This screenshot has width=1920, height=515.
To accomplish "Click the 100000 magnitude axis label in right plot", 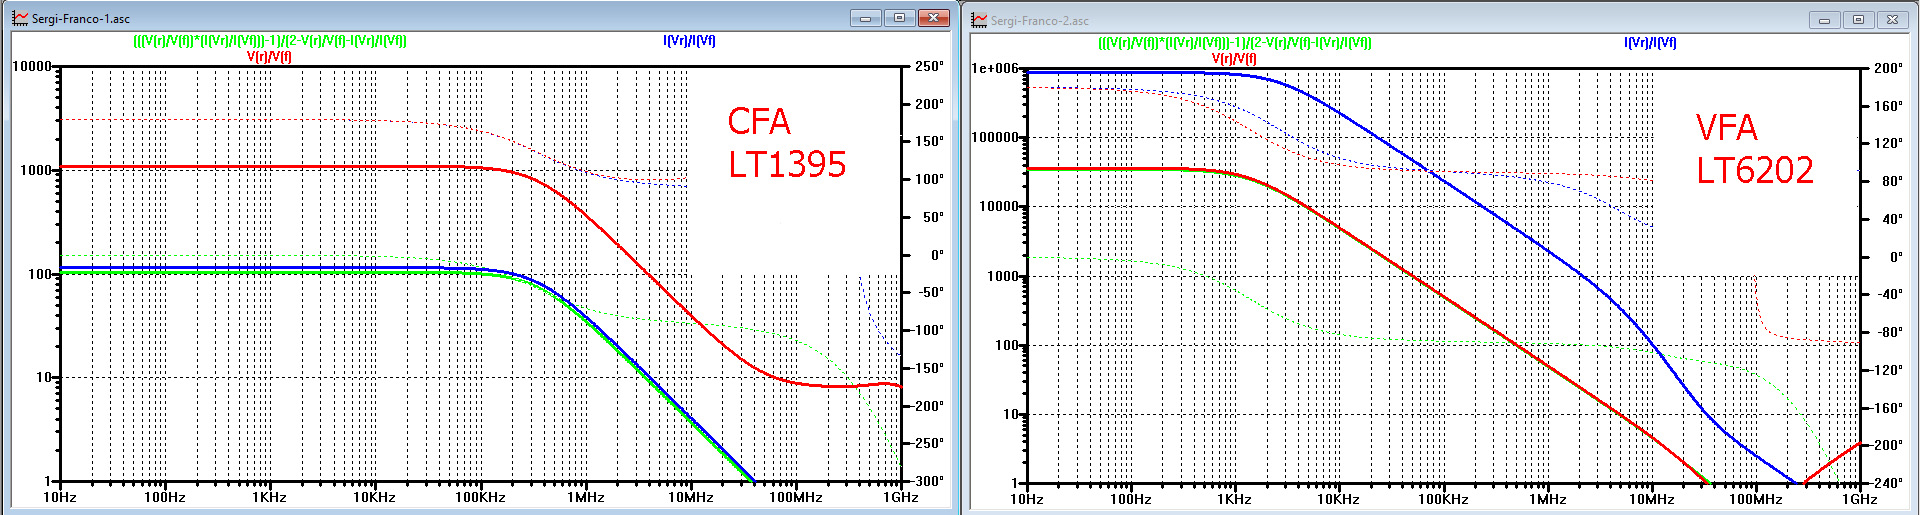I will click(995, 137).
